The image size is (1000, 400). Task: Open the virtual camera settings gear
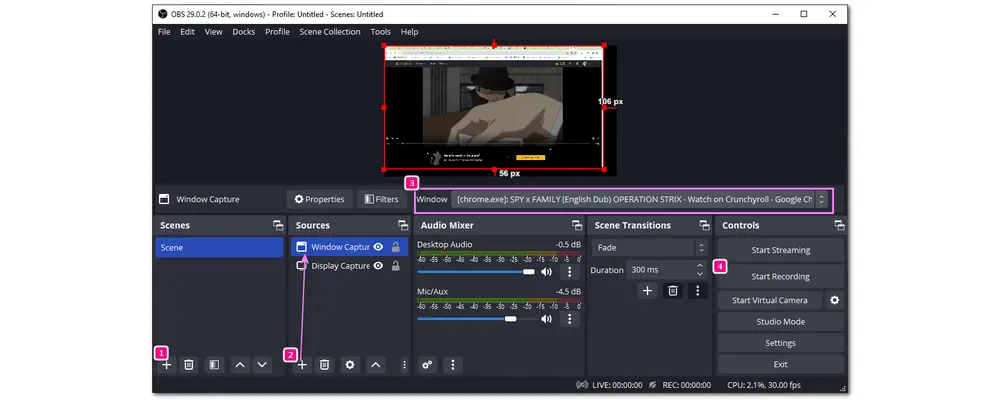coord(835,300)
